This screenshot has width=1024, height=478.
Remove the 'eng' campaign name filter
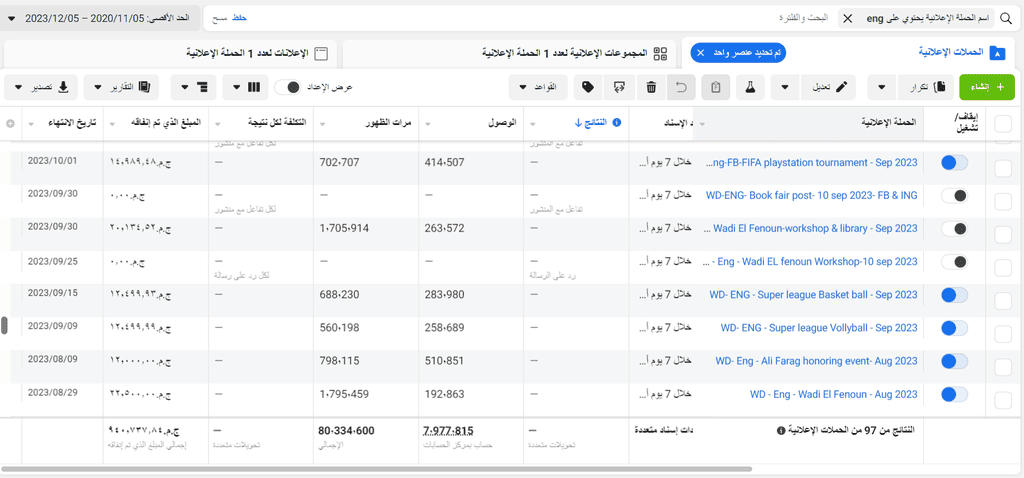pyautogui.click(x=848, y=19)
